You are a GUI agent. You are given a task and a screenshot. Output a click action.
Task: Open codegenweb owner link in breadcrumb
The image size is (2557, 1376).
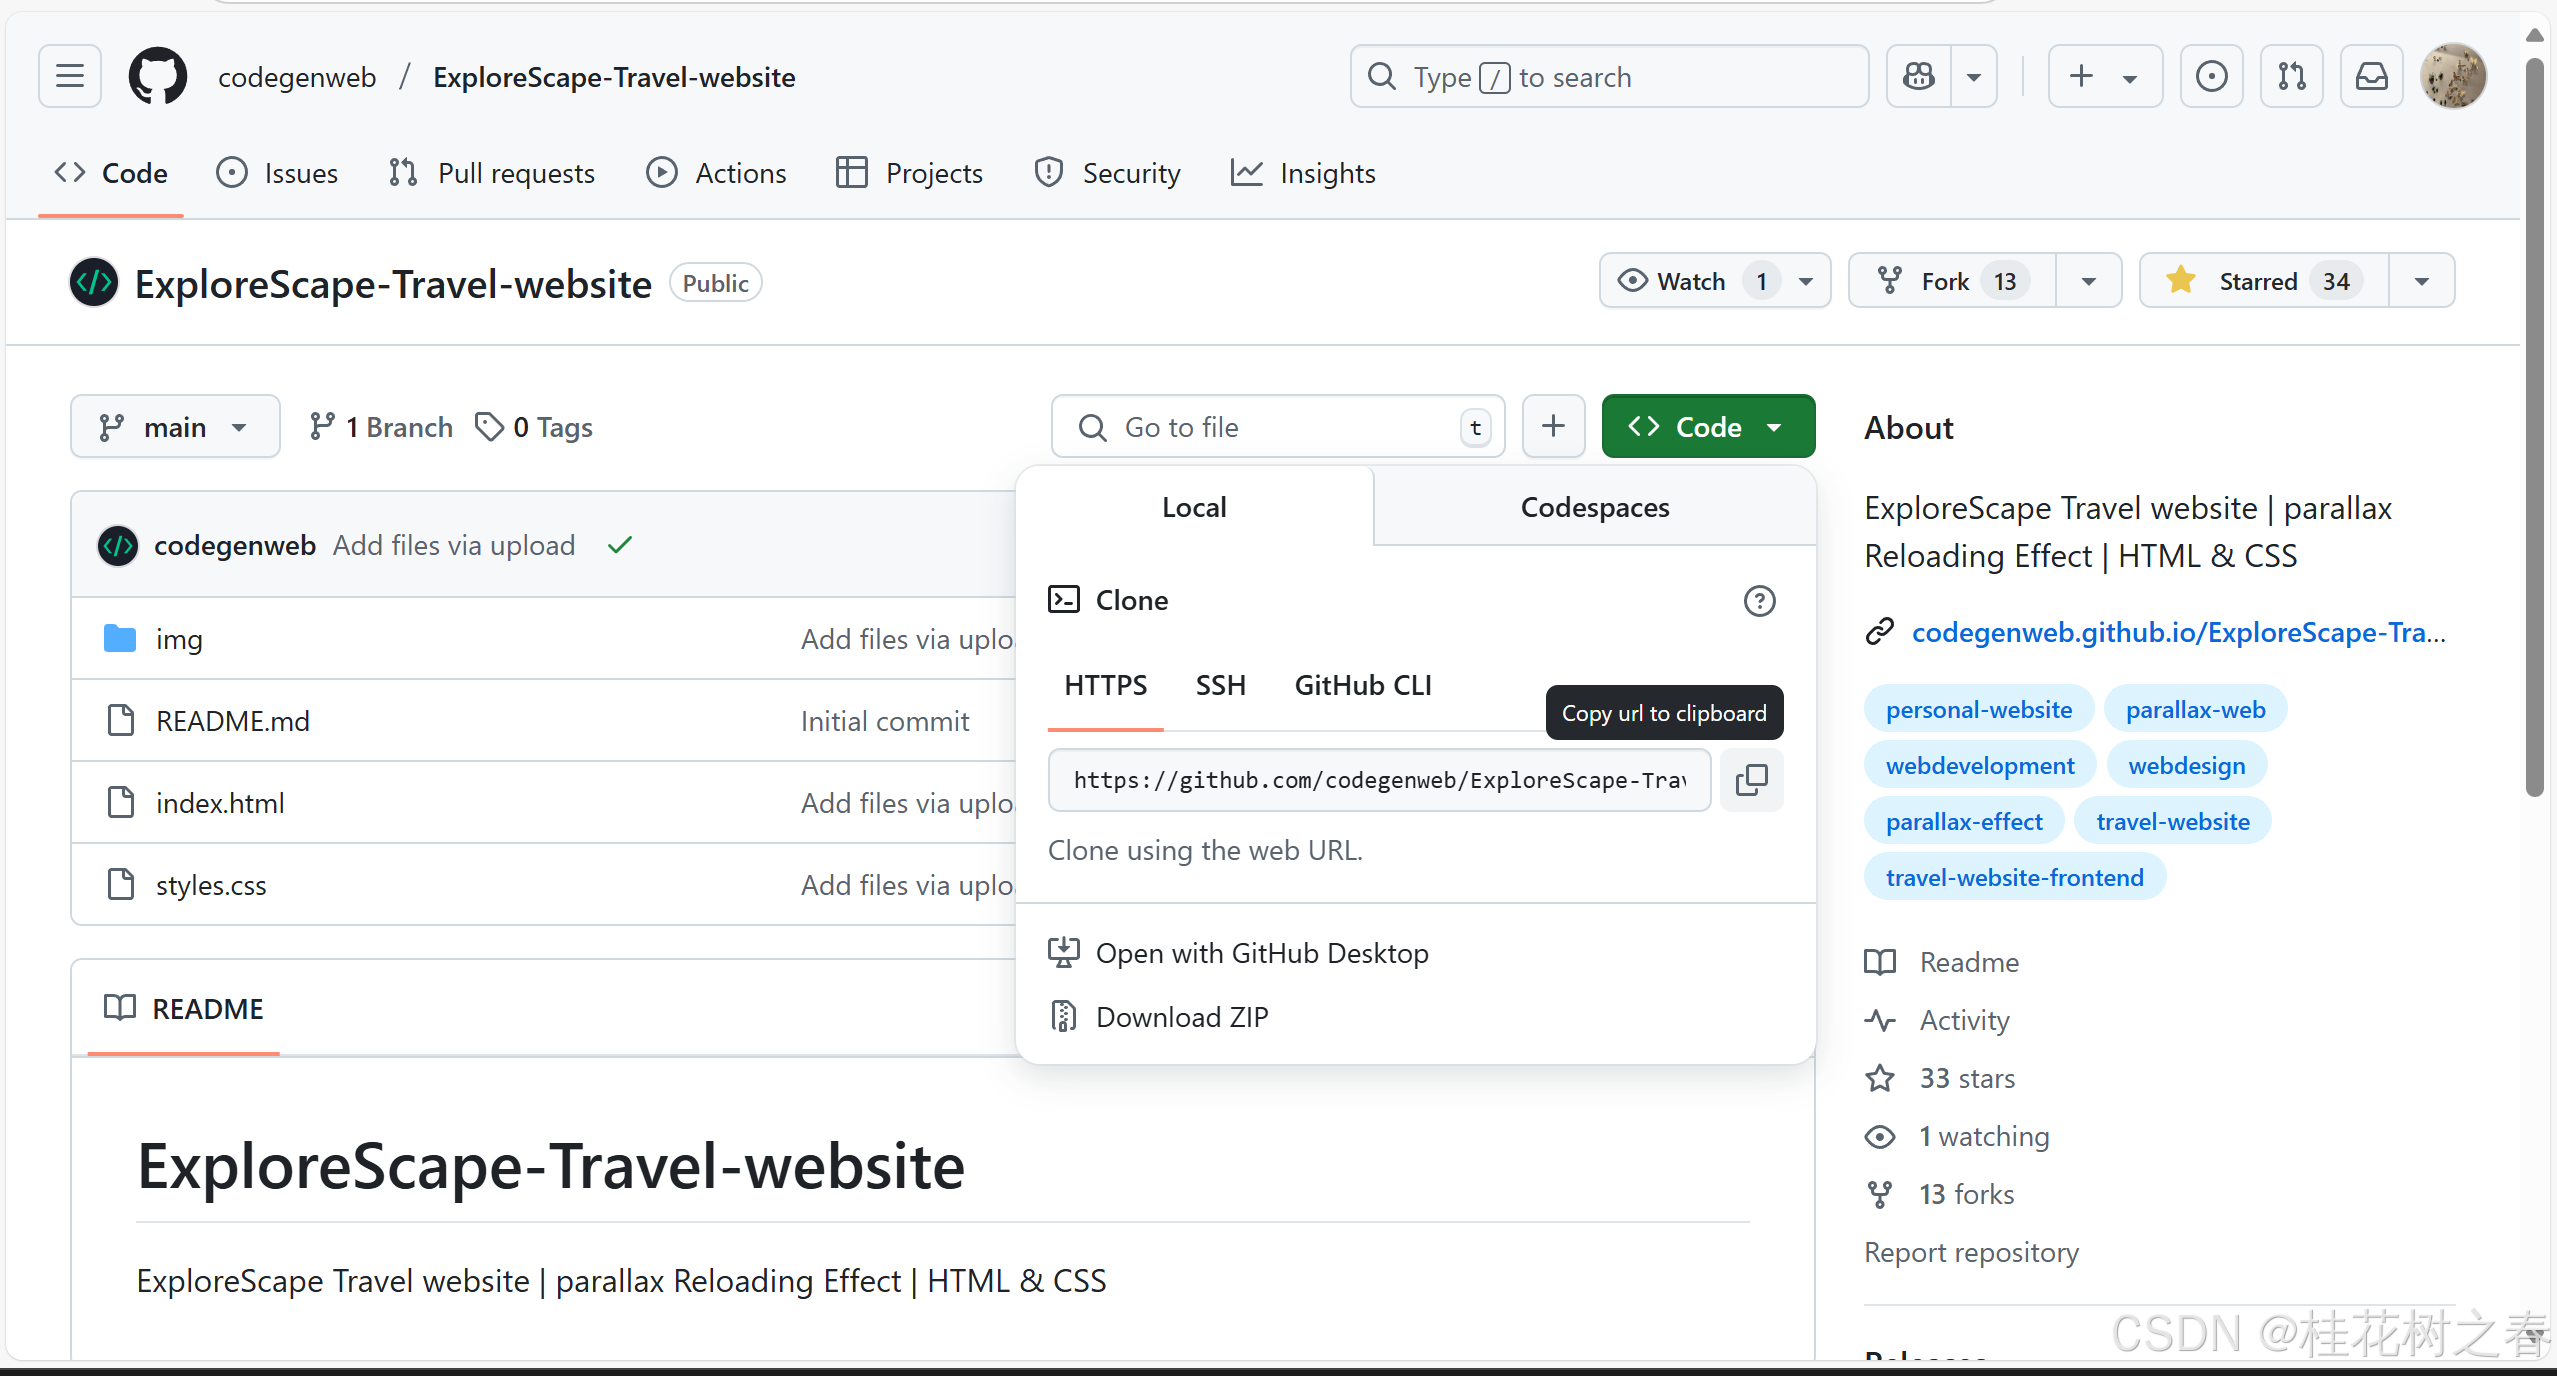click(x=297, y=77)
